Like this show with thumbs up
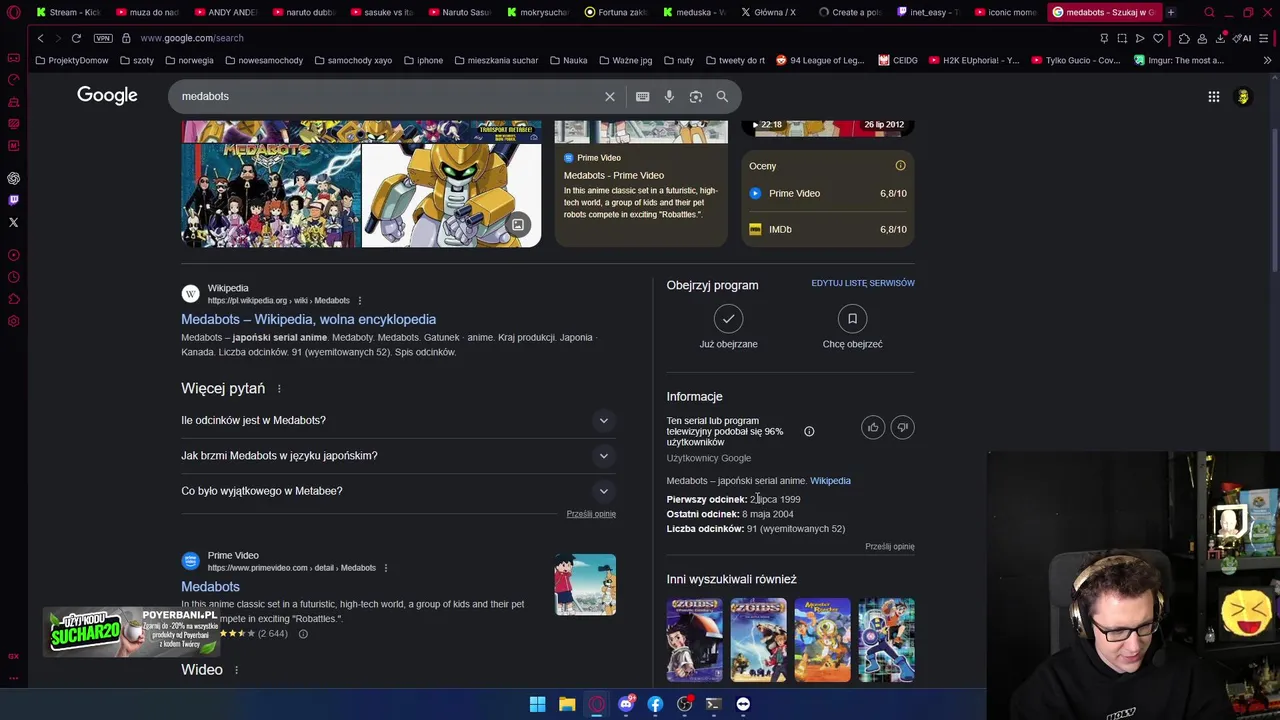The height and width of the screenshot is (720, 1280). [873, 428]
